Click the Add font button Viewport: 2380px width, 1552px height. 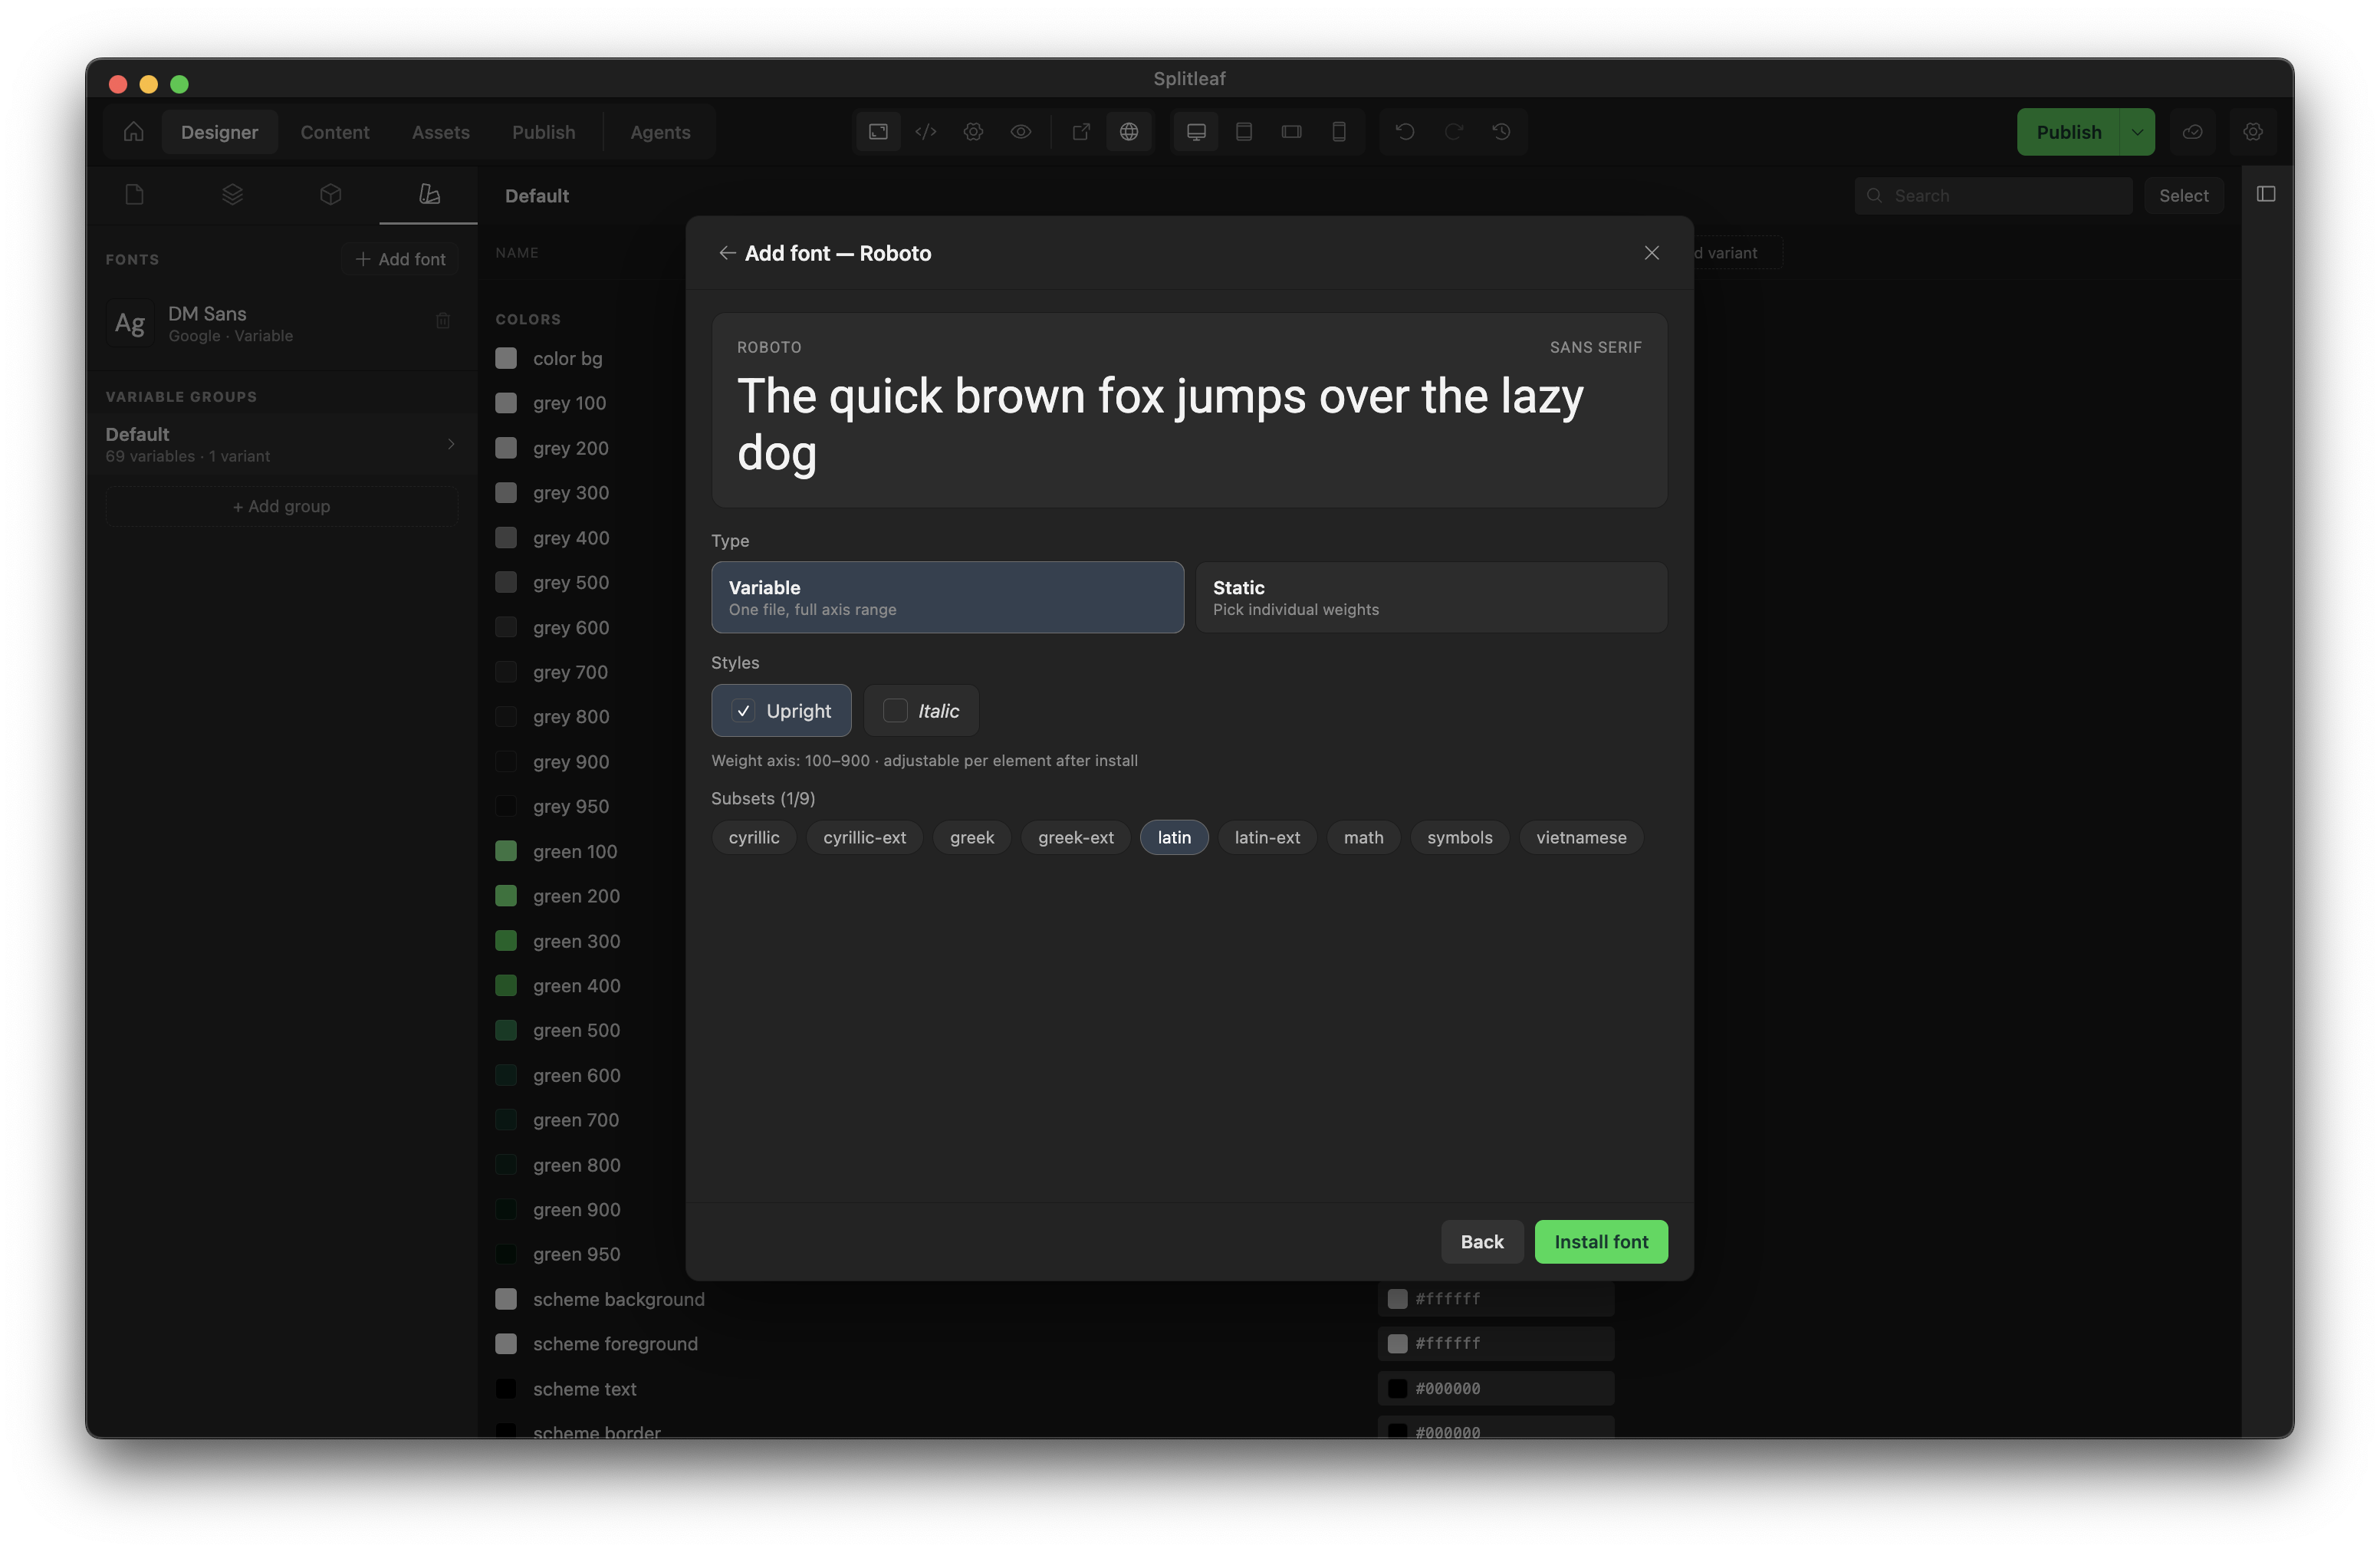400,259
